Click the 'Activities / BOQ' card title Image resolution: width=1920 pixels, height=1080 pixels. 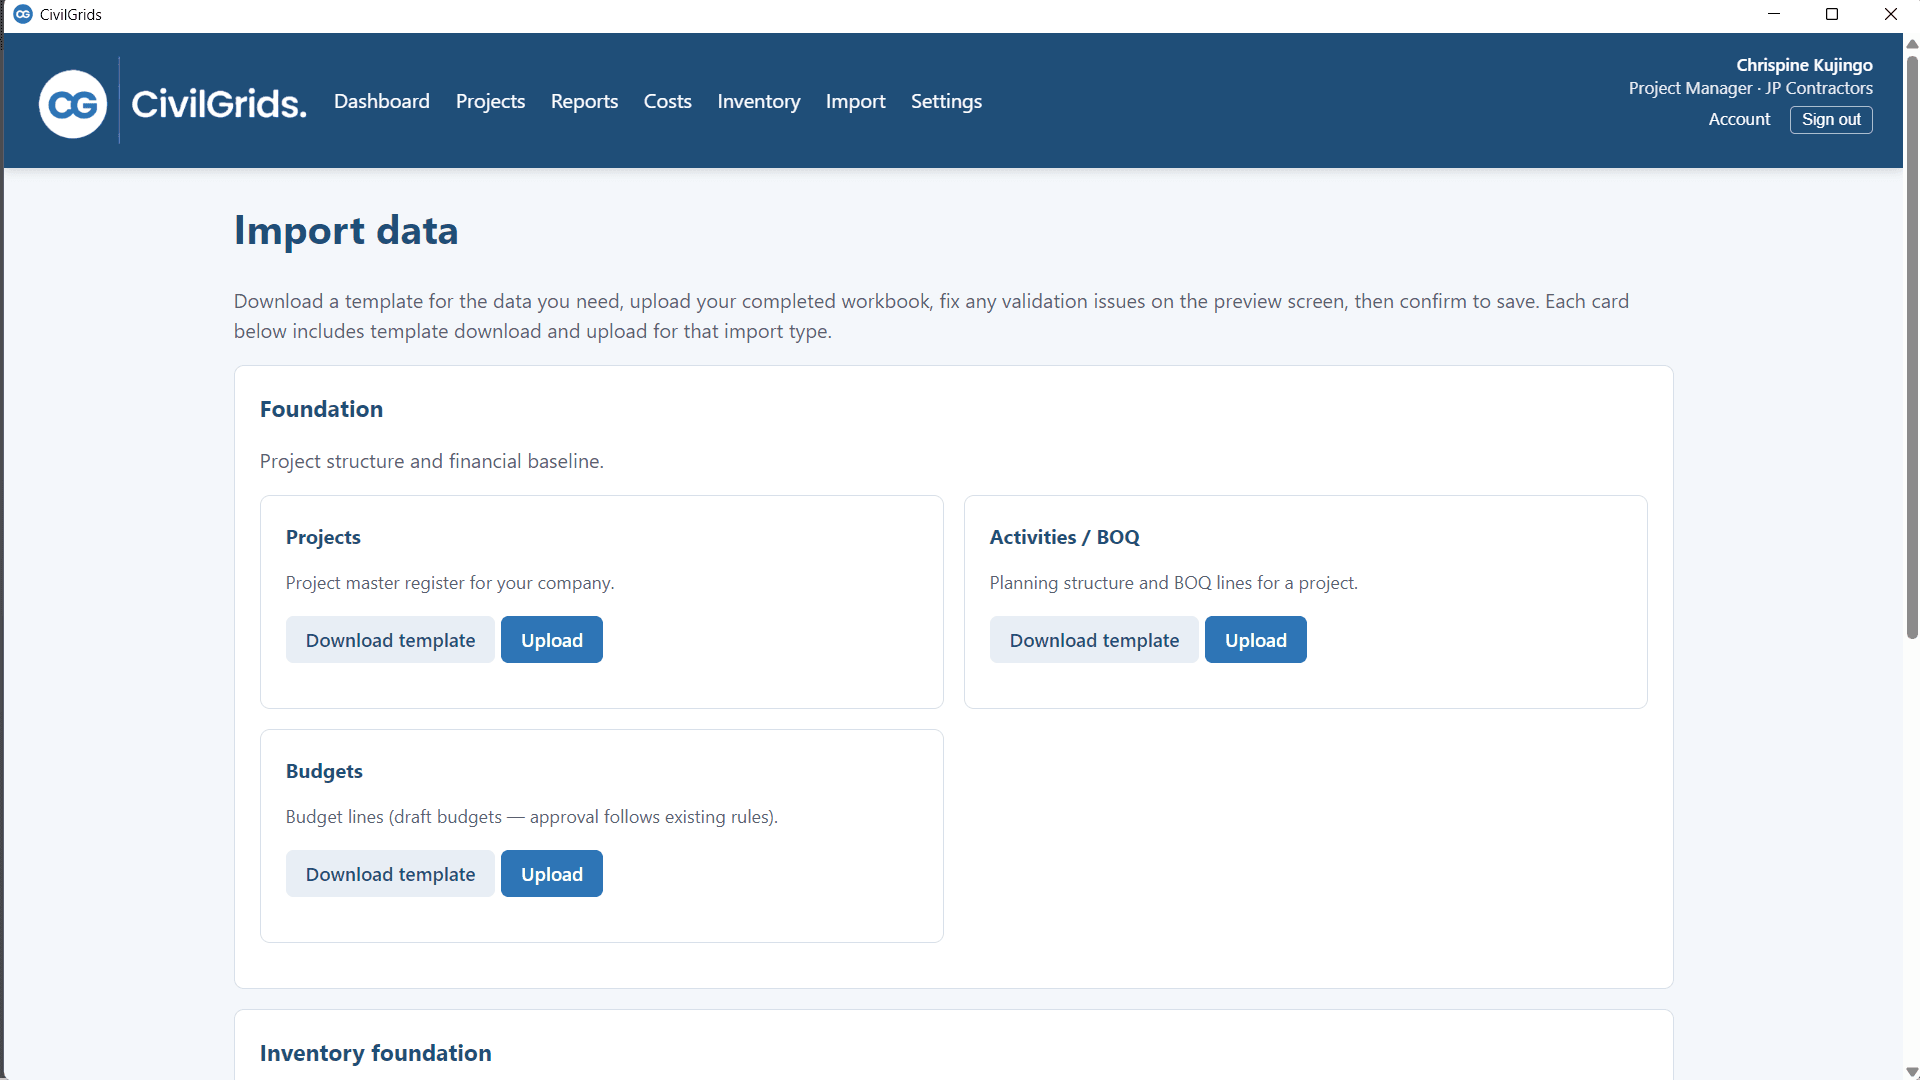tap(1064, 537)
